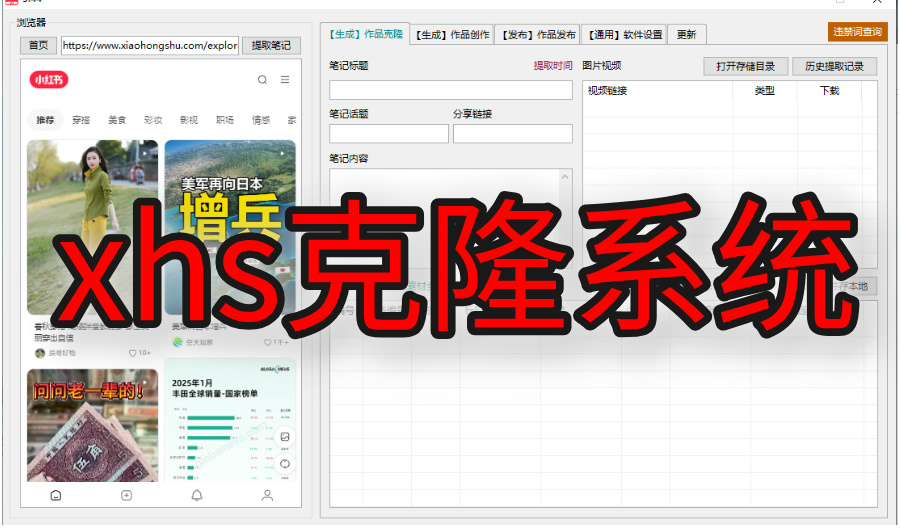
Task: Click the 打开存储目录 button
Action: pyautogui.click(x=745, y=67)
